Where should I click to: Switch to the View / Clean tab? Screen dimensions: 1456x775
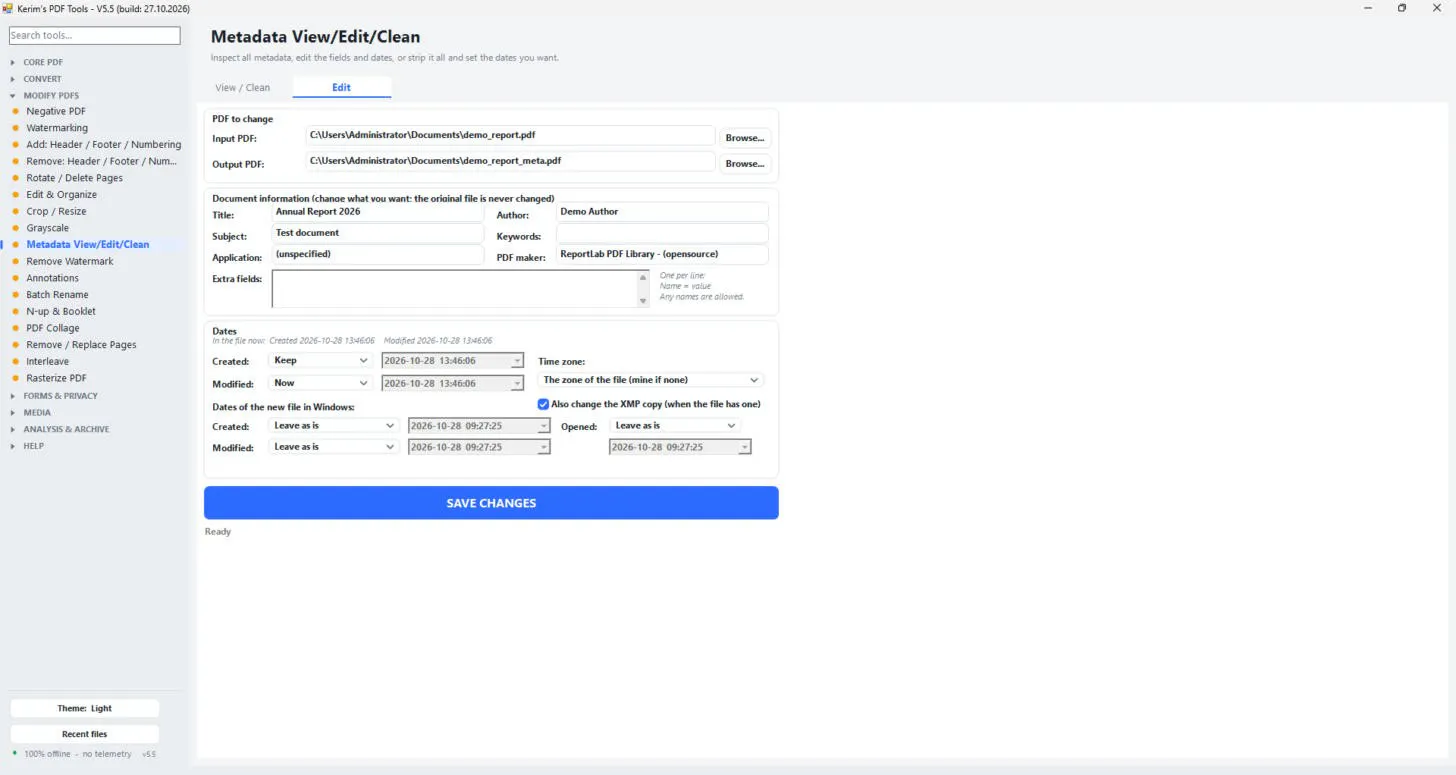pos(243,87)
